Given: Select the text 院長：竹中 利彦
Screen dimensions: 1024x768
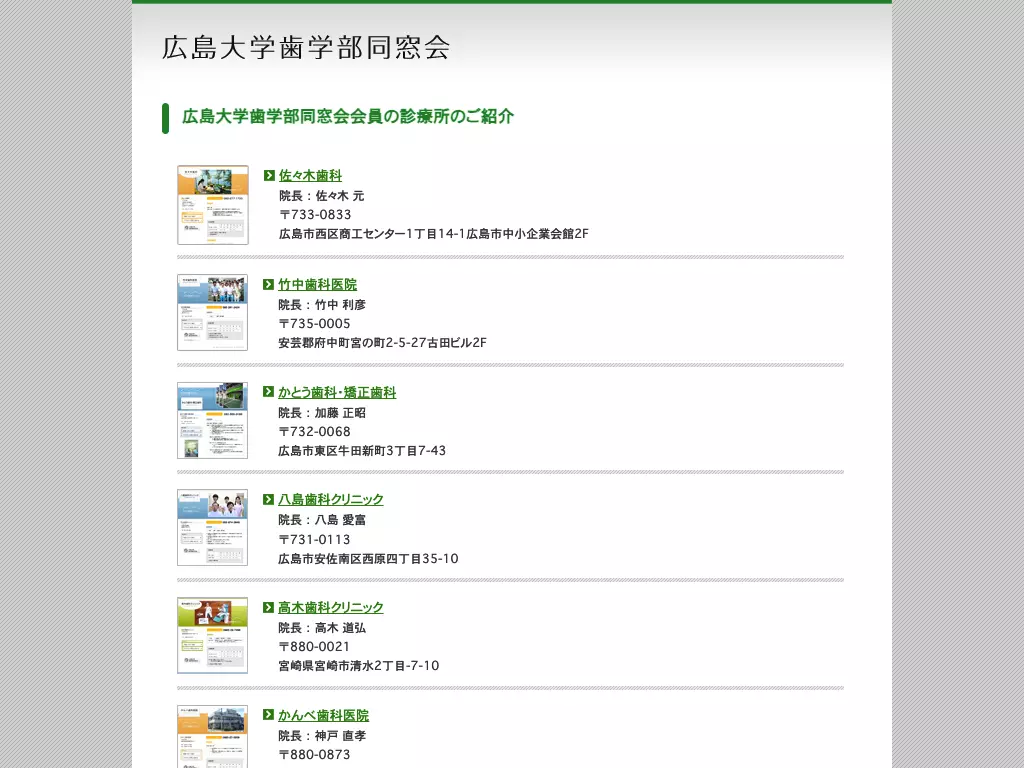Looking at the screenshot, I should tap(322, 305).
